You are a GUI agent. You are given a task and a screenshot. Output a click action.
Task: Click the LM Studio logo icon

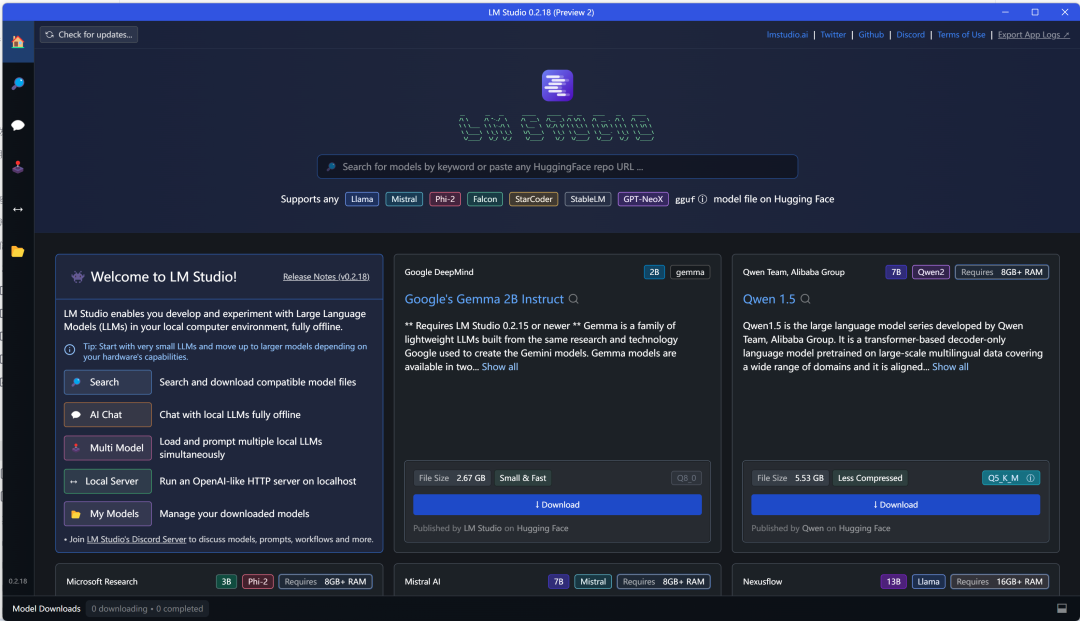557,85
